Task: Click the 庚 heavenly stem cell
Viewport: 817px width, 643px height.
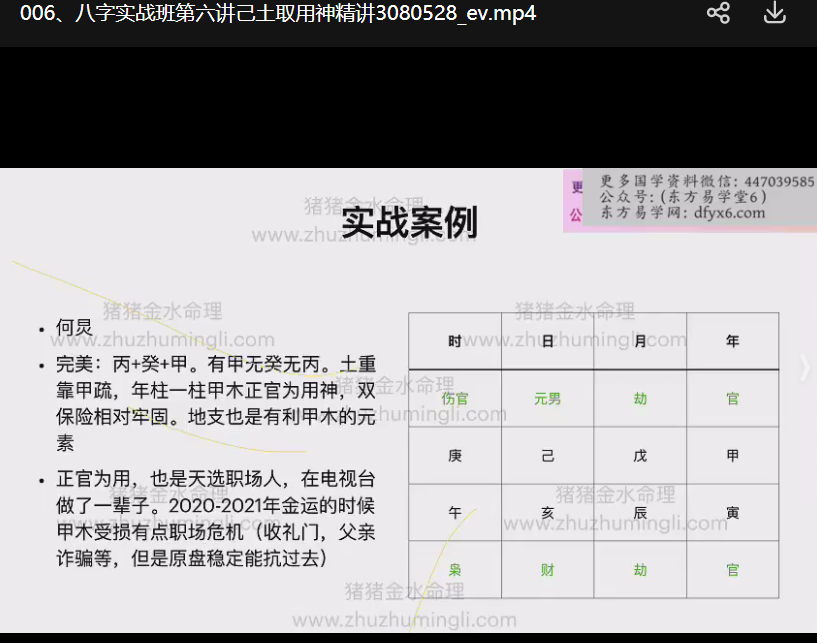Action: point(455,456)
